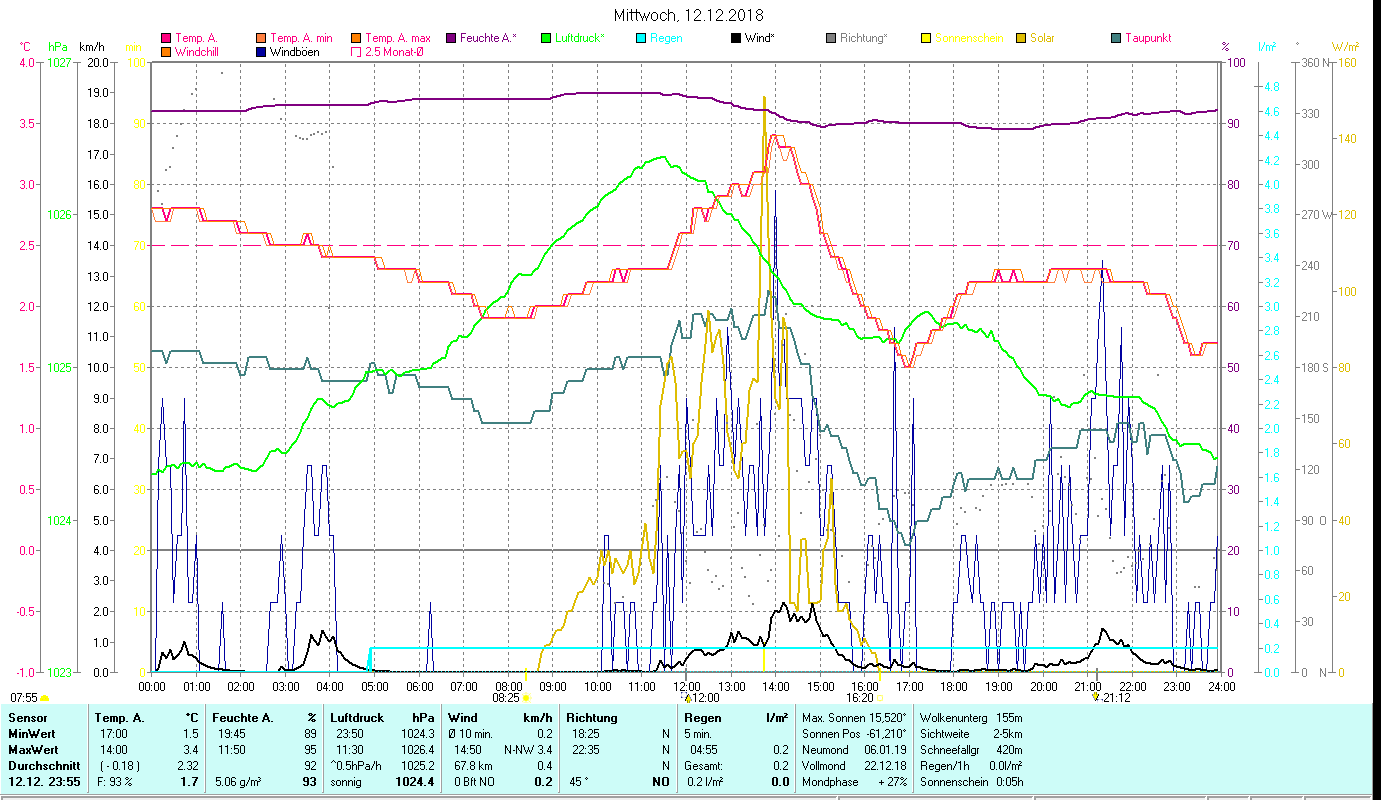Click the Max. Sonnen value row
Viewport: 1381px width, 800px height.
(853, 718)
